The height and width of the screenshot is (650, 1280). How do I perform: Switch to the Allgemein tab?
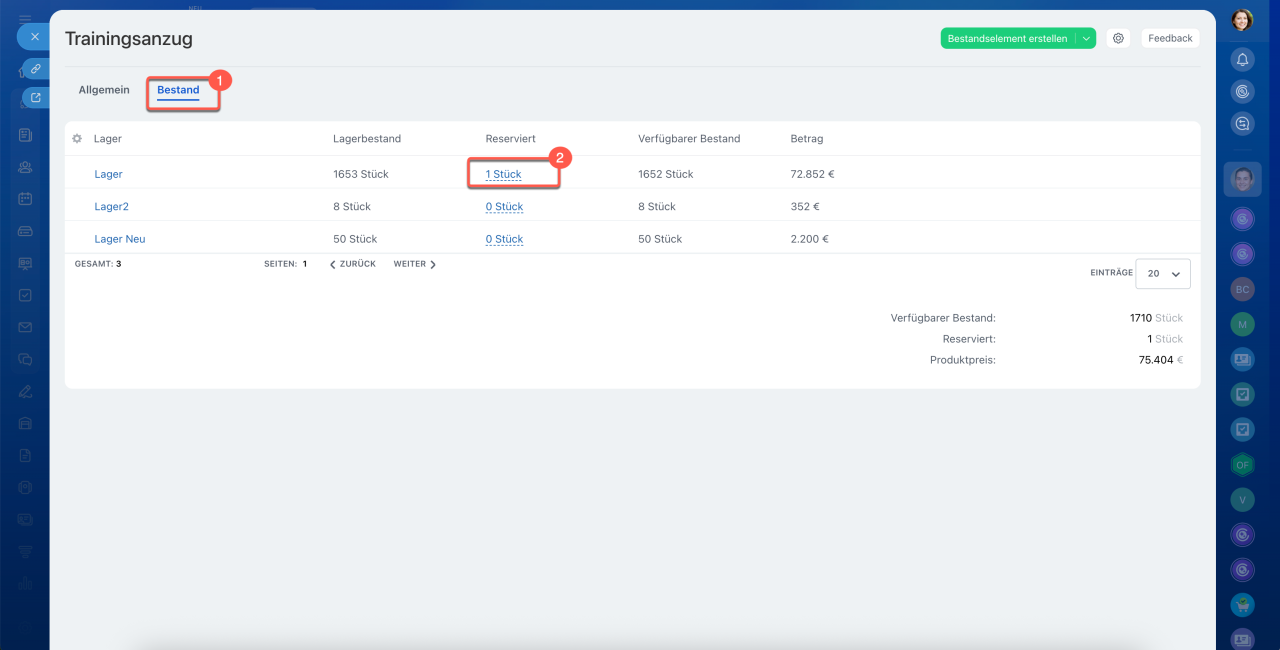tap(104, 90)
